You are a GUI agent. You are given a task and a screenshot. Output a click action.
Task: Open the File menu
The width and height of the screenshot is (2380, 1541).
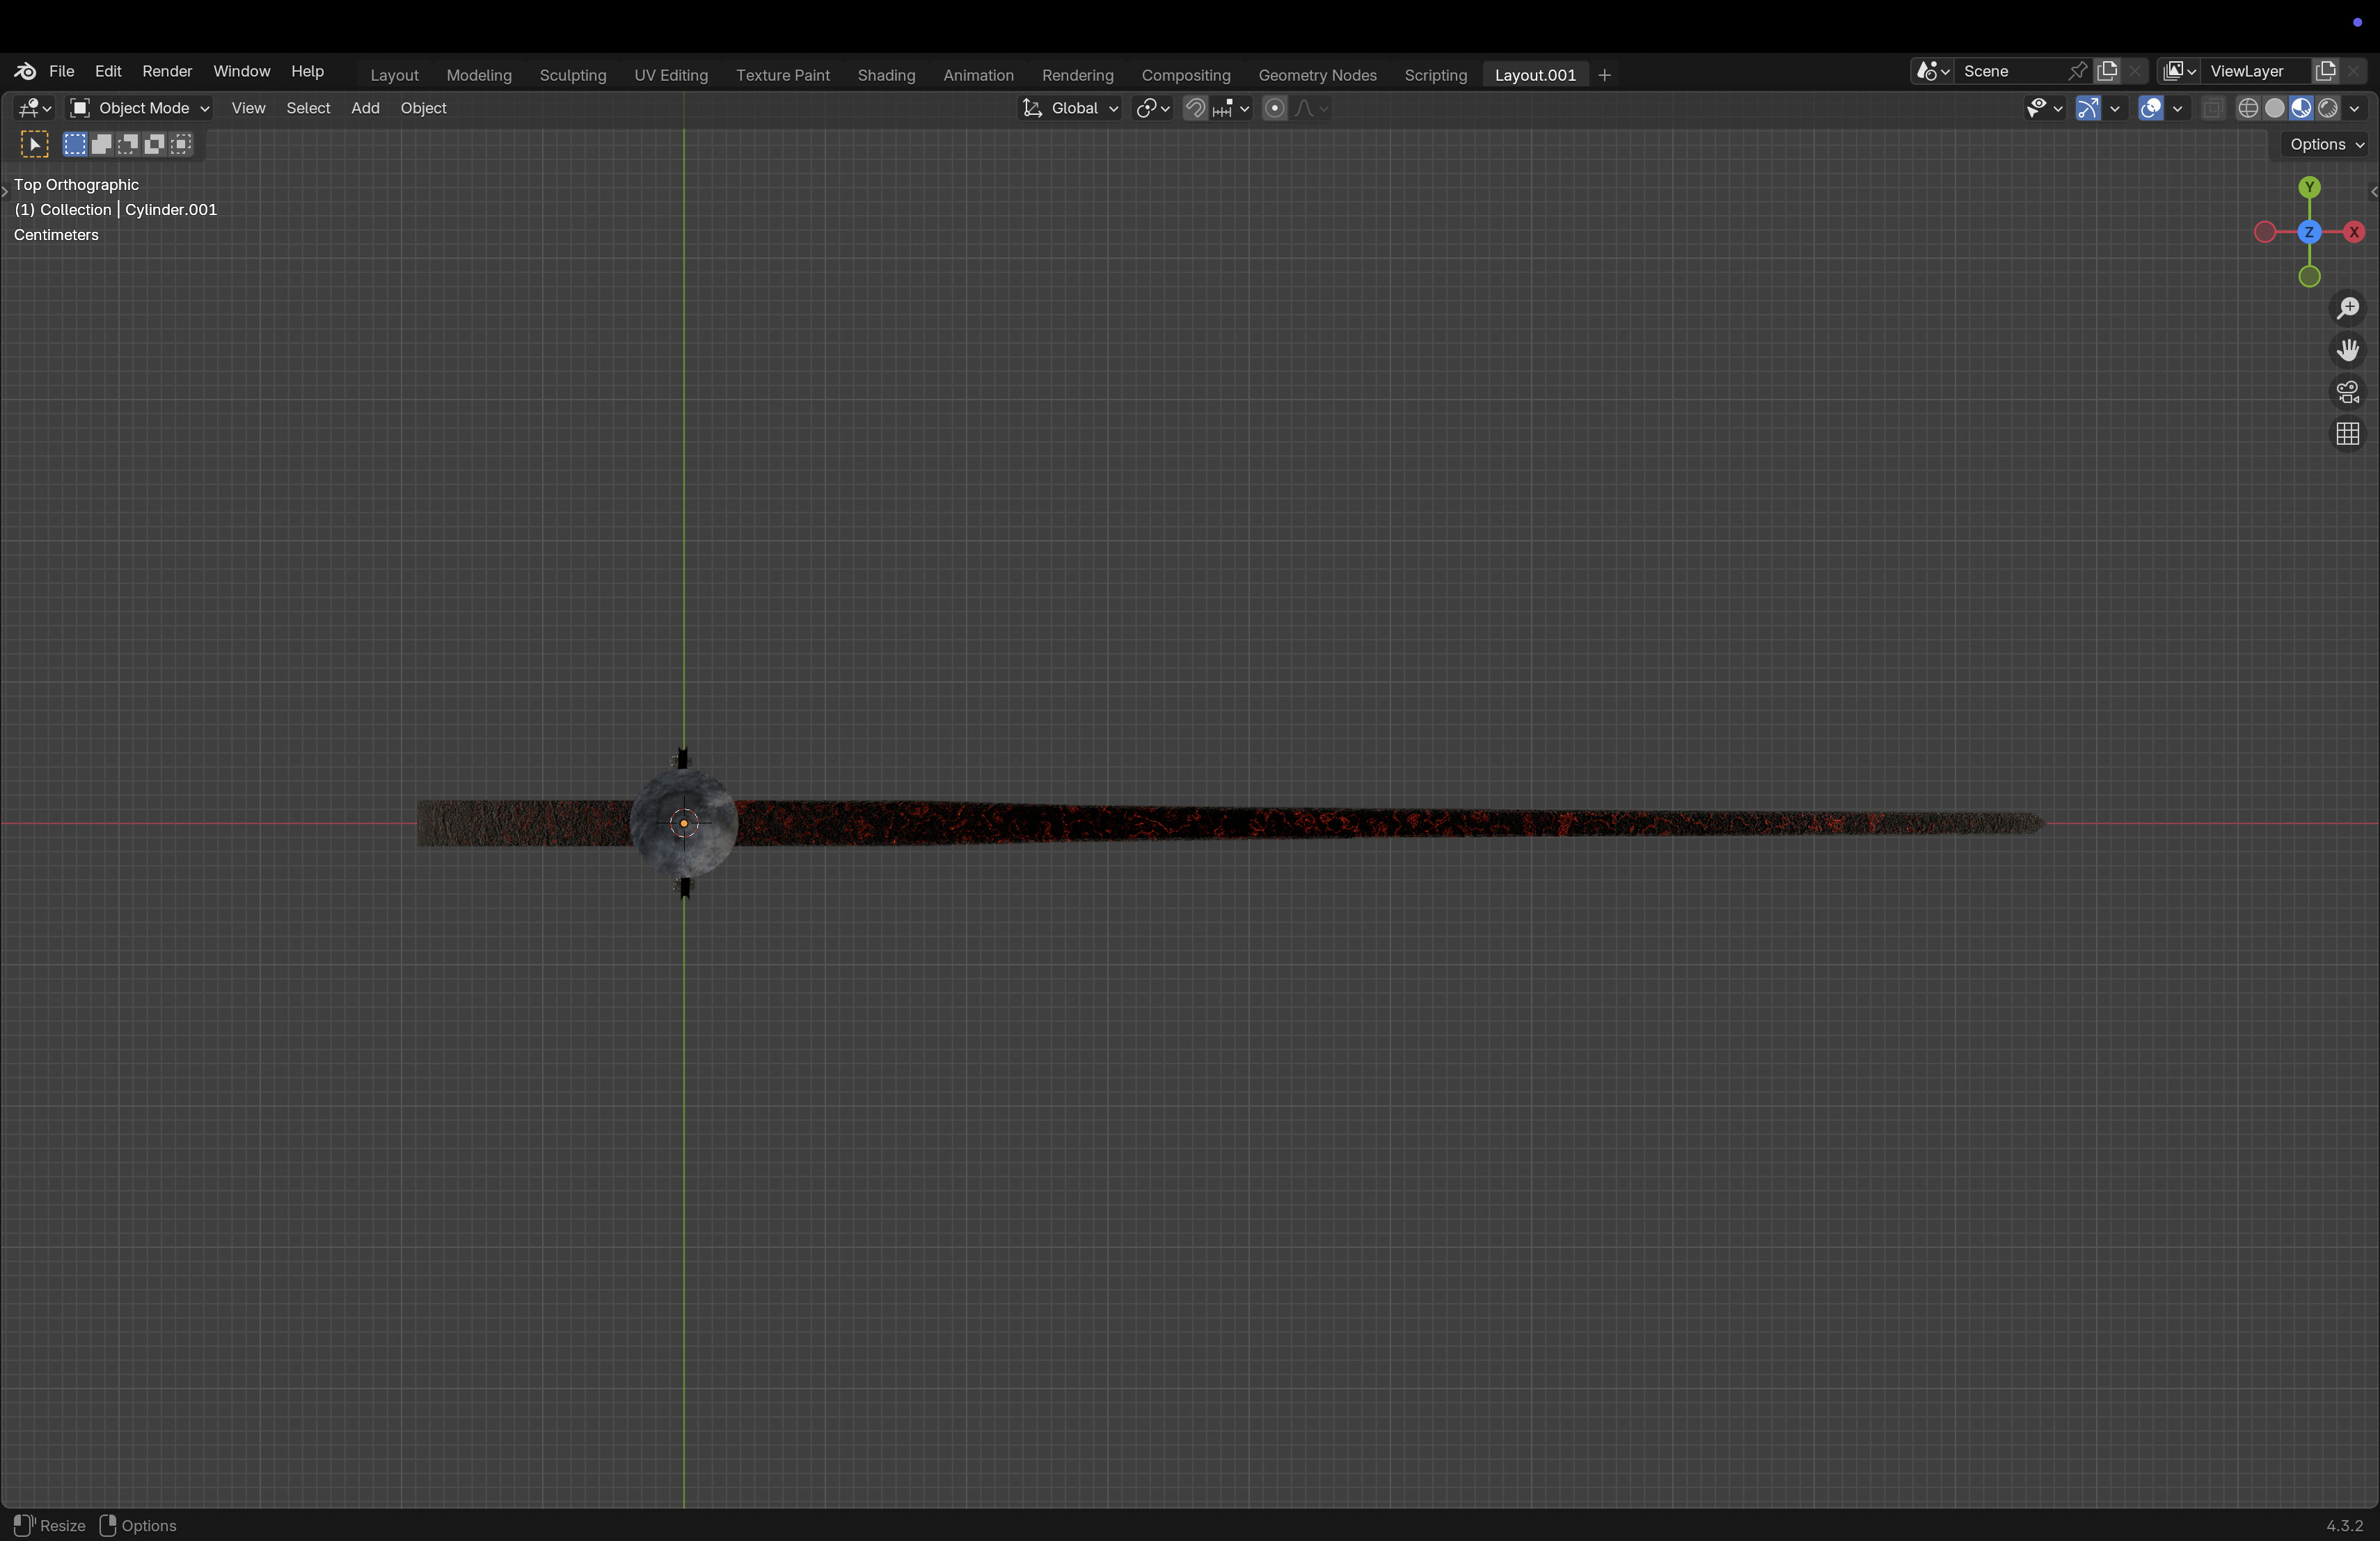pos(62,71)
